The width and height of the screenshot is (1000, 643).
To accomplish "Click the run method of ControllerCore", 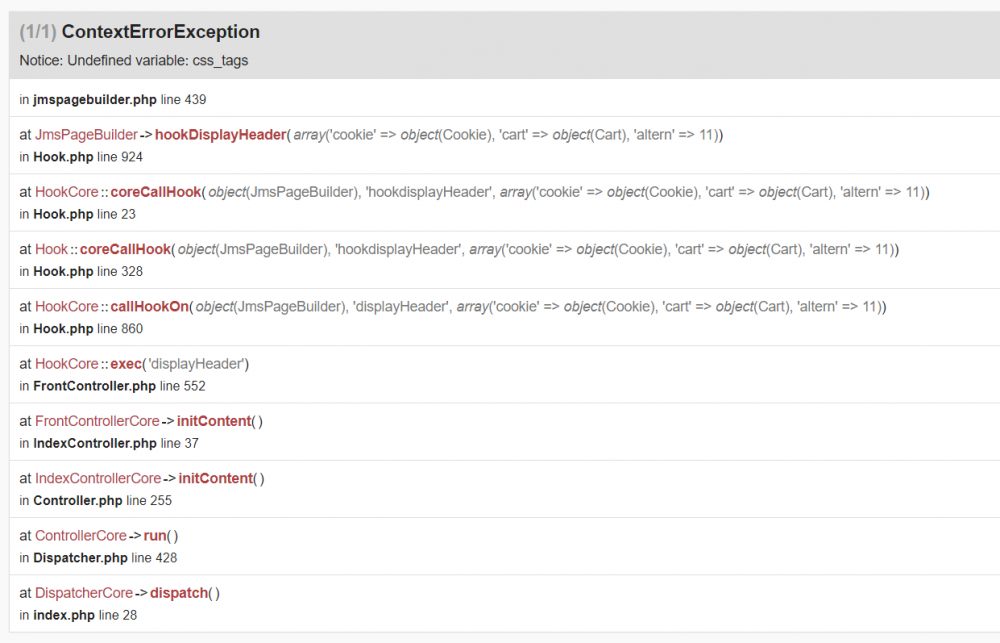I will [155, 536].
